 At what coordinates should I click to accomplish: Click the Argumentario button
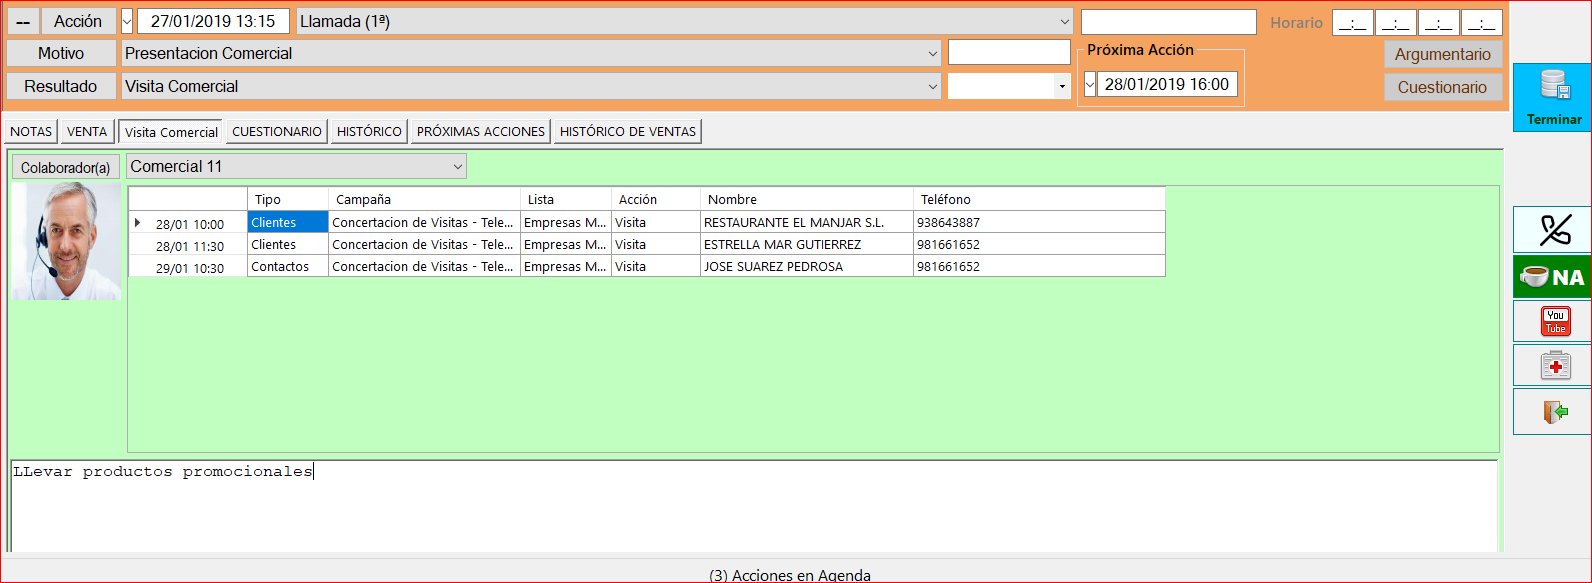1443,54
